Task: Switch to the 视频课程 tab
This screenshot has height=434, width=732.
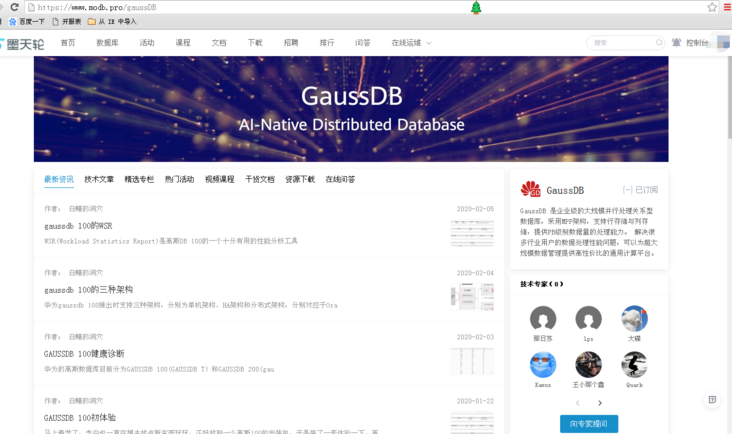Action: [x=219, y=179]
